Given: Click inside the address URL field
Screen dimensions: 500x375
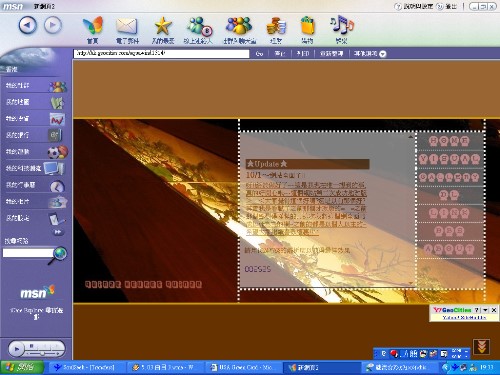Looking at the screenshot, I should pyautogui.click(x=161, y=53).
